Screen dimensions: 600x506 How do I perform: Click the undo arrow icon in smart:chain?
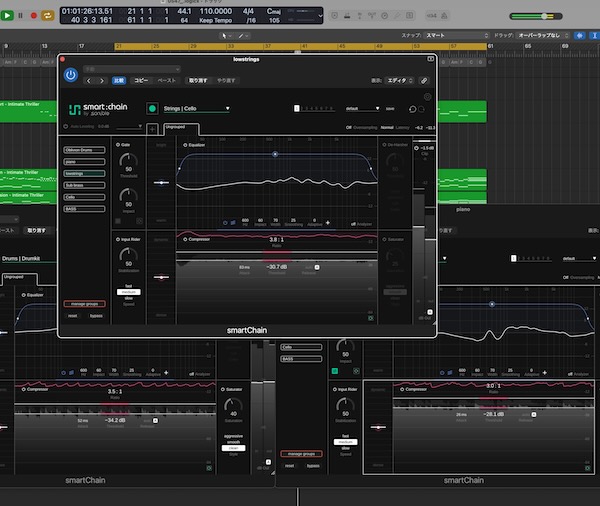pos(412,109)
